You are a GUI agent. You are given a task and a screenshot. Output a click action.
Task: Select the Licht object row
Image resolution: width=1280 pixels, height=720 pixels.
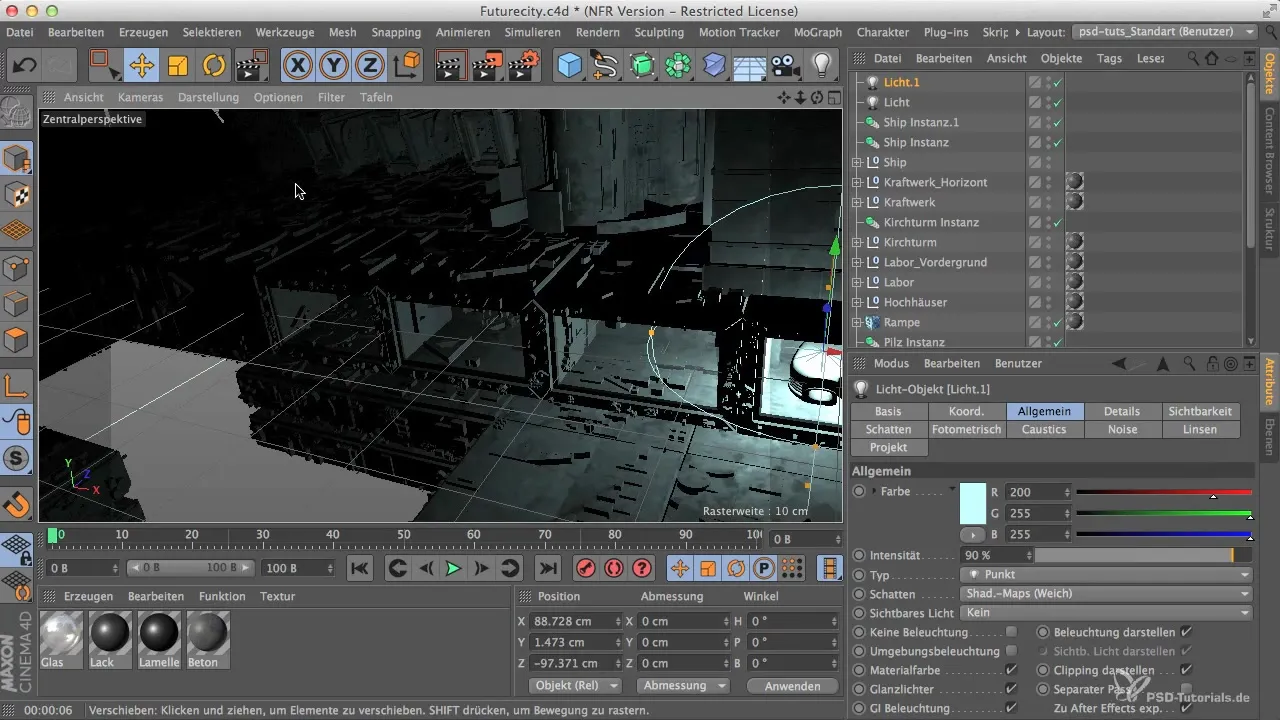[x=896, y=102]
